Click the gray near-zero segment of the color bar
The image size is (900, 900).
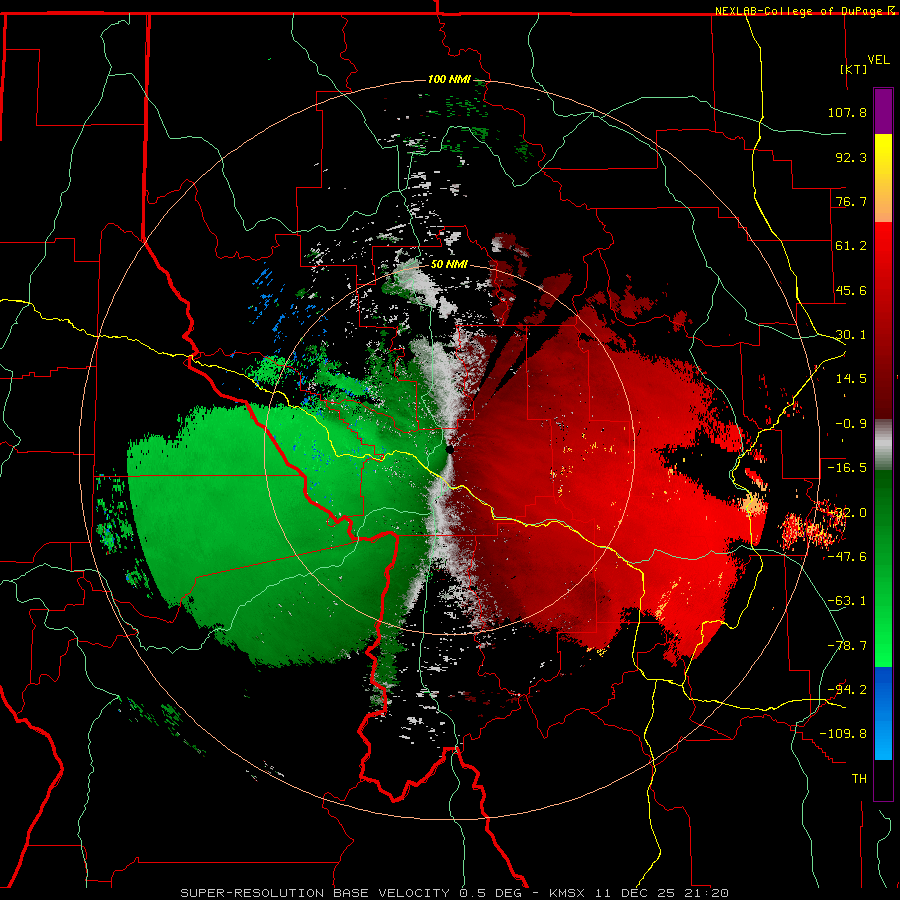click(883, 445)
